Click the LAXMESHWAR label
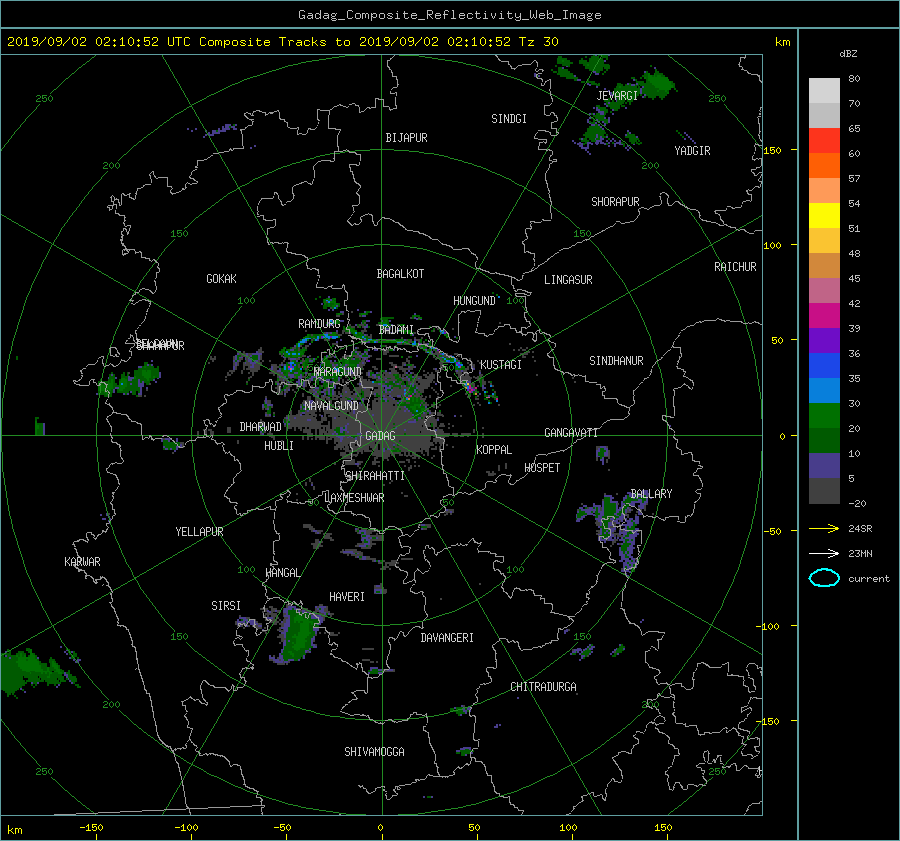Screen dimensions: 900x841 point(354,498)
